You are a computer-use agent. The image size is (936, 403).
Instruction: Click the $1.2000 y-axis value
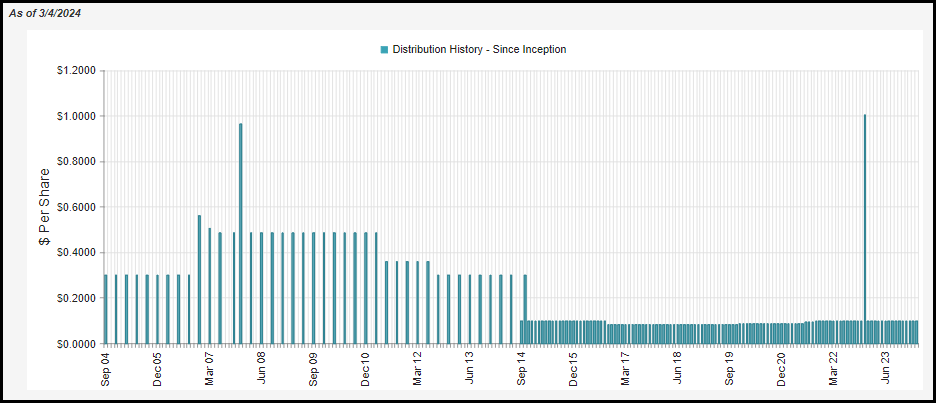78,70
